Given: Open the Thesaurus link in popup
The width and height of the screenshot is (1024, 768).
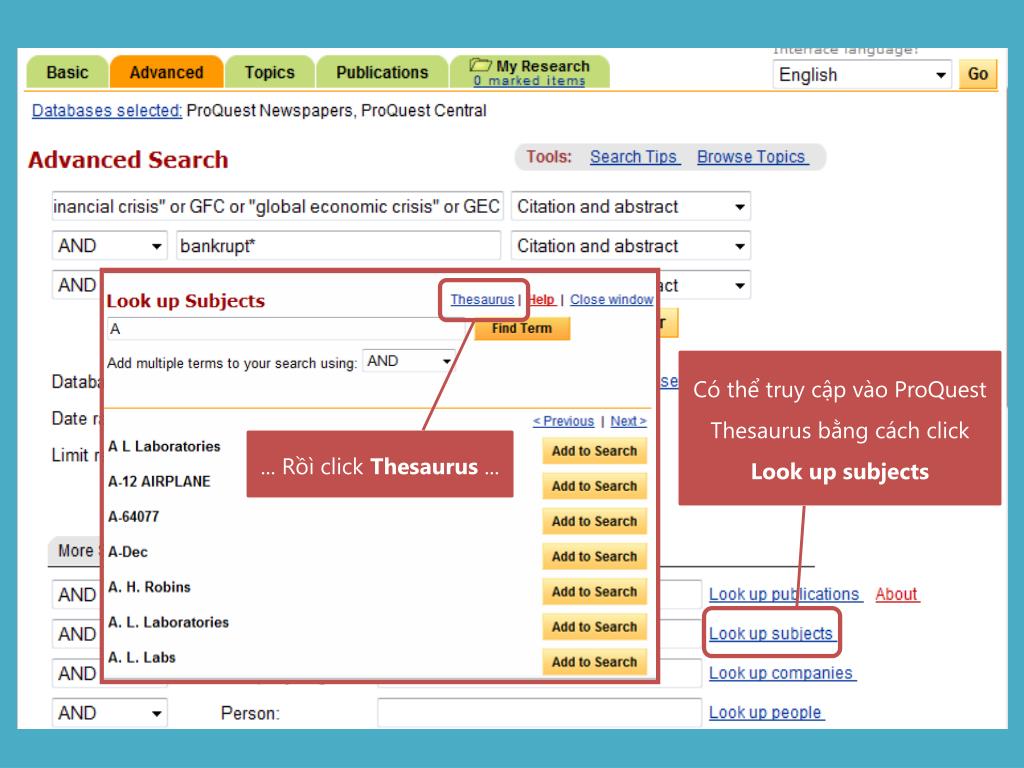Looking at the screenshot, I should point(483,299).
